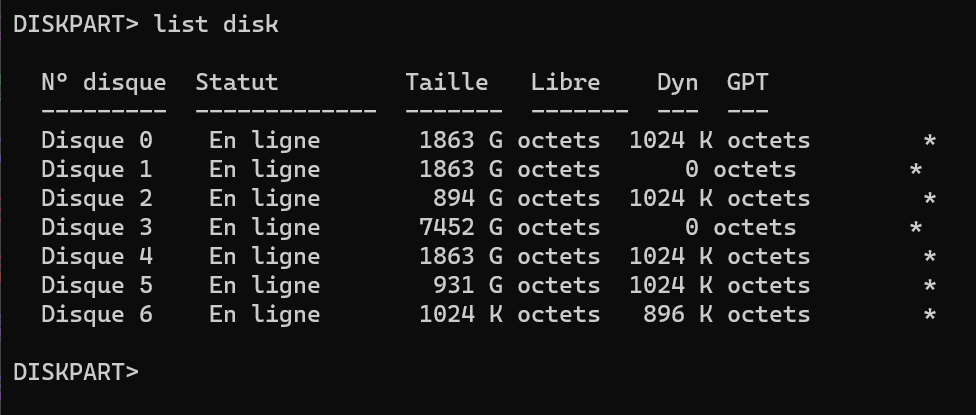Click the 'Libre' column header
The image size is (976, 415).
tap(565, 82)
